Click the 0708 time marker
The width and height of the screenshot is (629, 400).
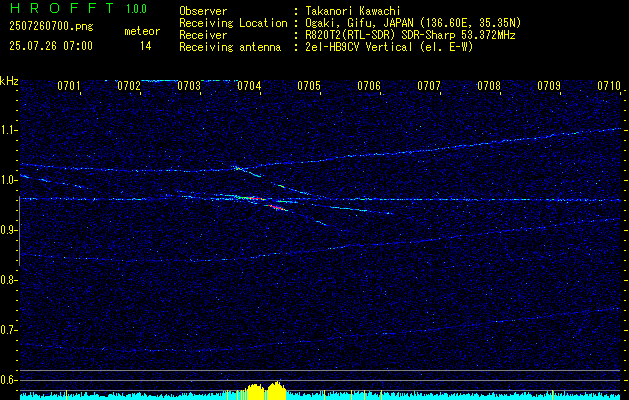point(489,86)
